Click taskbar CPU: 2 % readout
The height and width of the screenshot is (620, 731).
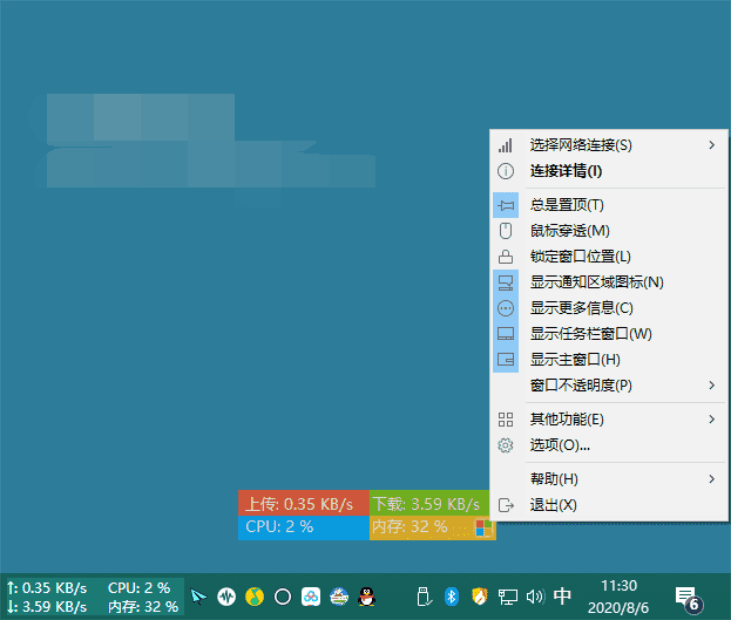[139, 588]
